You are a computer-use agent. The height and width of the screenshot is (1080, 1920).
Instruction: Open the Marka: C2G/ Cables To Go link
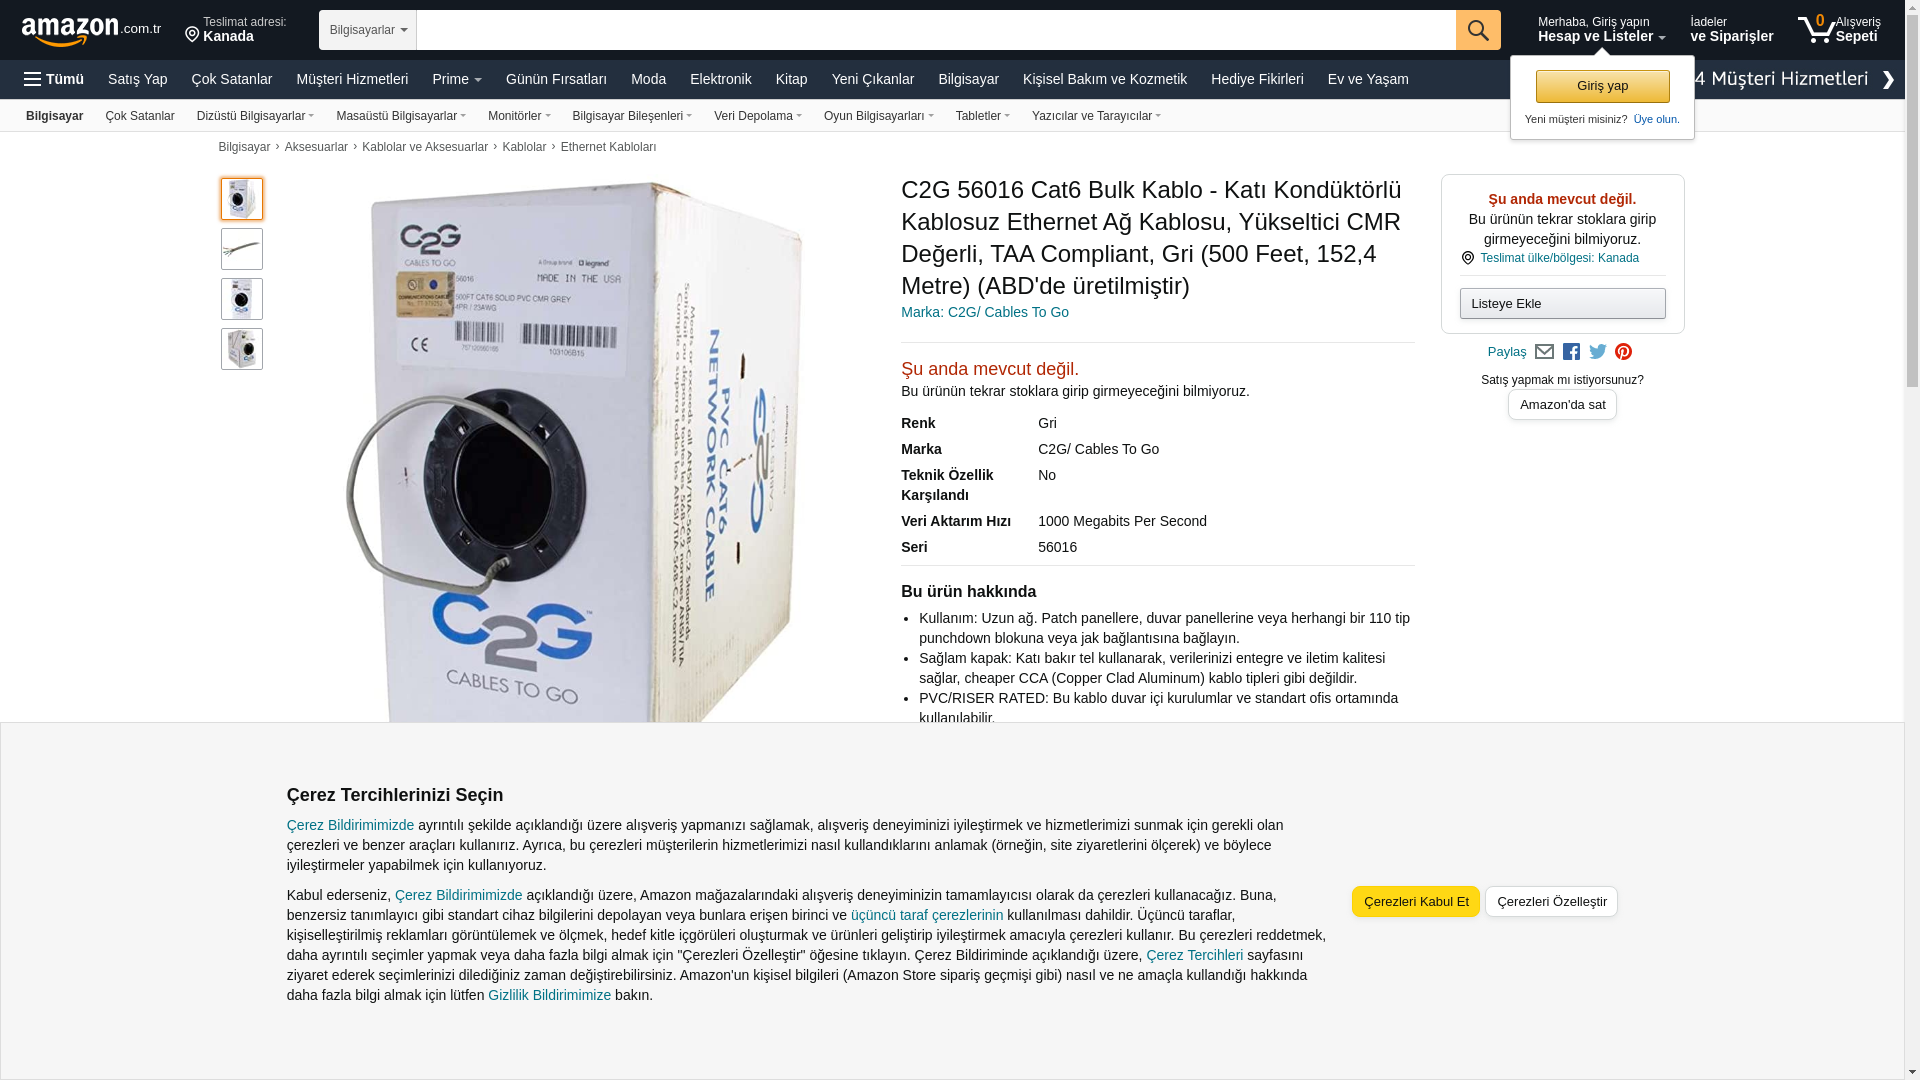click(985, 312)
